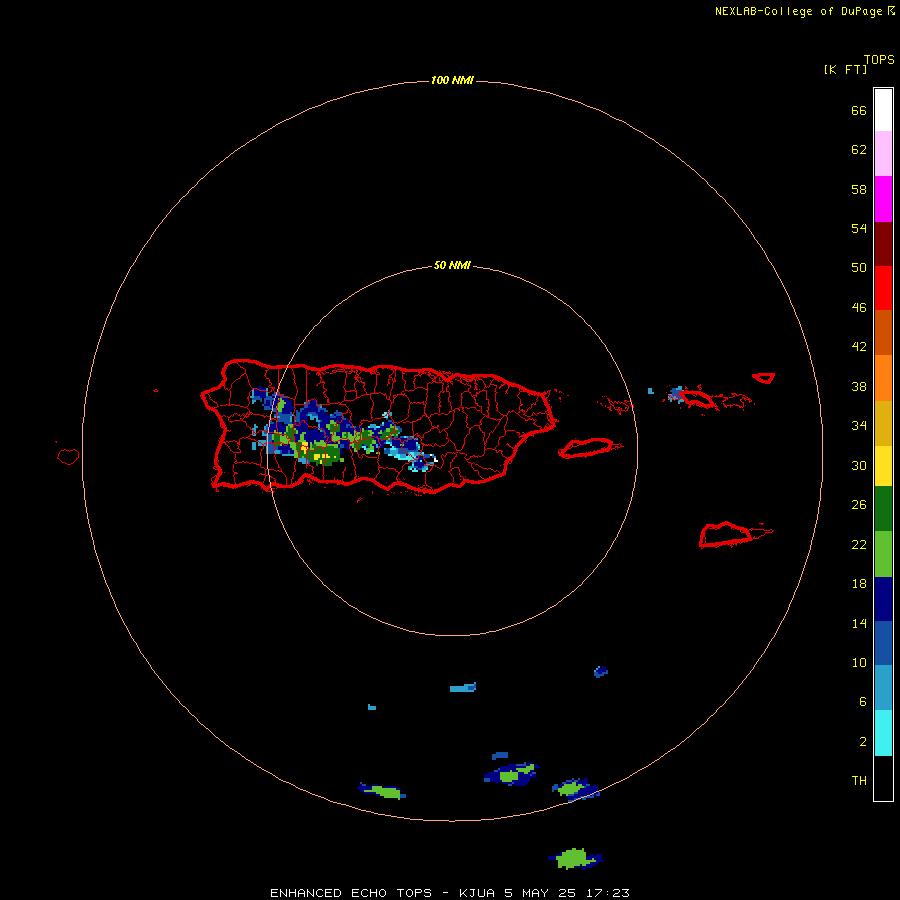Click the light green legend swatch

click(x=883, y=554)
